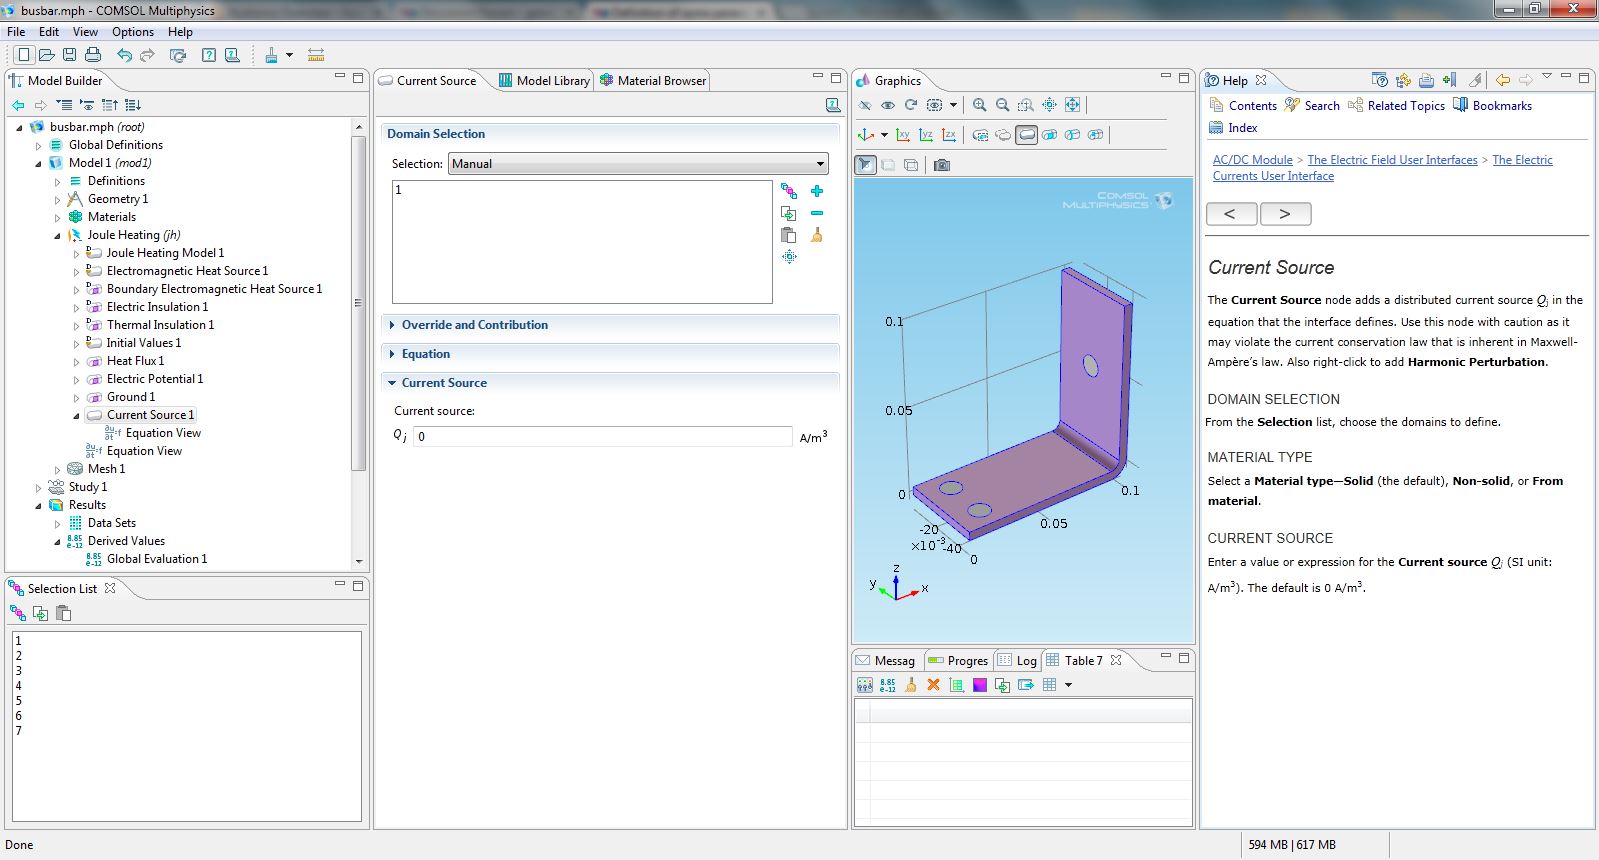Toggle the domain selection mode button
Image resolution: width=1599 pixels, height=860 pixels.
click(x=1026, y=135)
